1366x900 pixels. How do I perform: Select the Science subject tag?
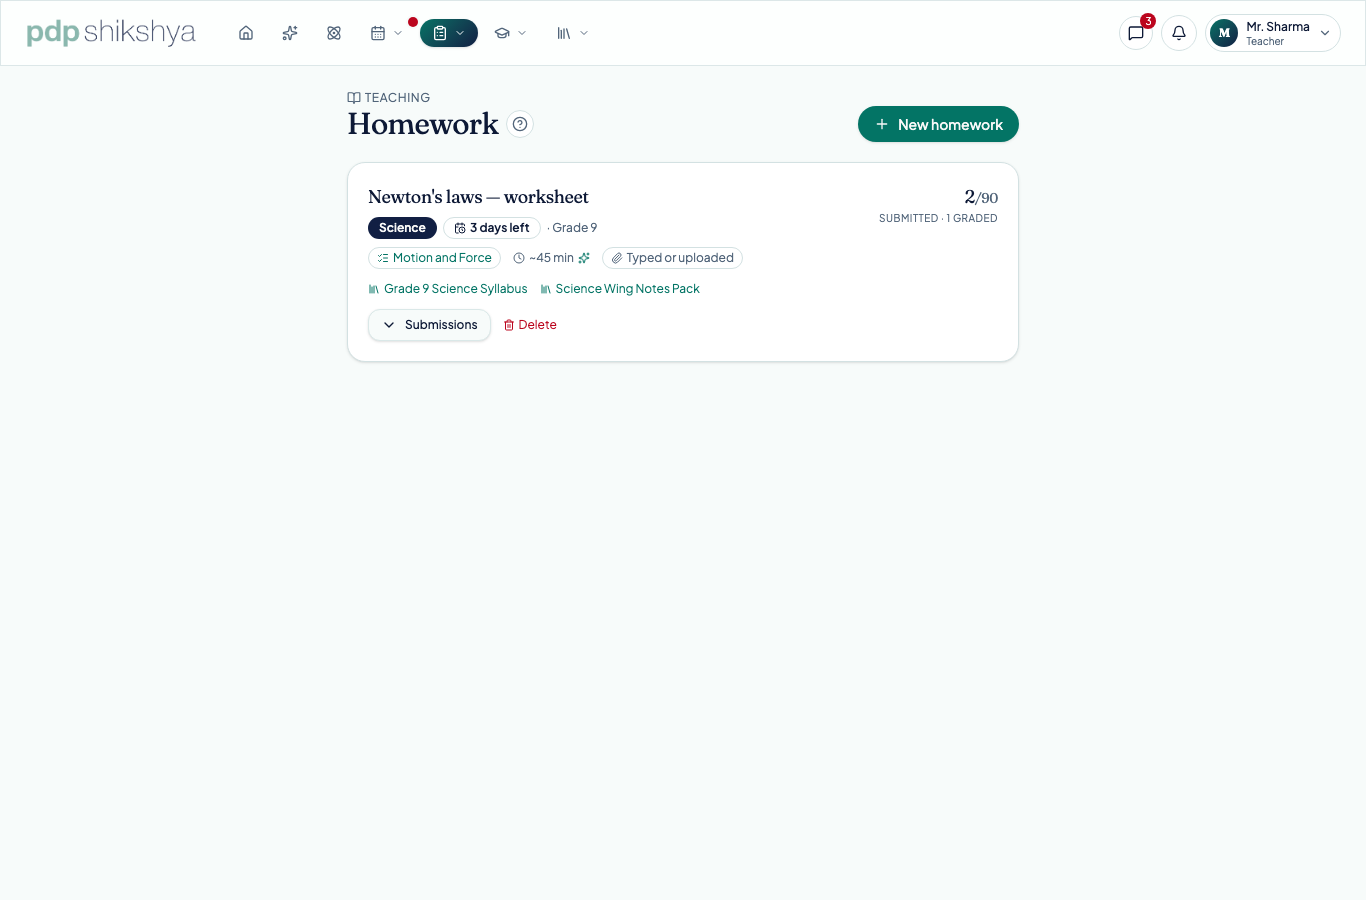(x=402, y=228)
